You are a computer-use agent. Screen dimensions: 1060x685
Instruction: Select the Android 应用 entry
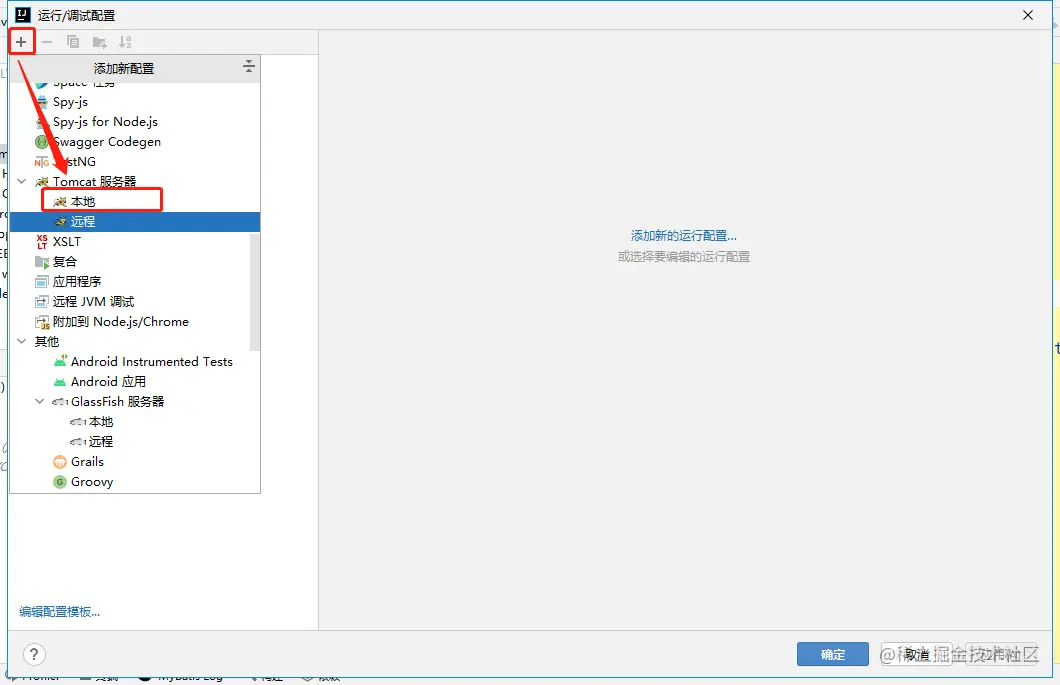coord(135,382)
